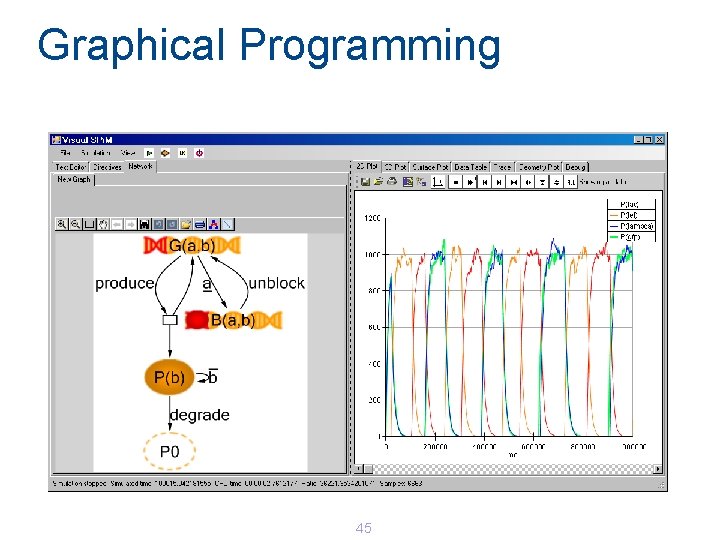Click the vertical expand plot button

coord(557,182)
